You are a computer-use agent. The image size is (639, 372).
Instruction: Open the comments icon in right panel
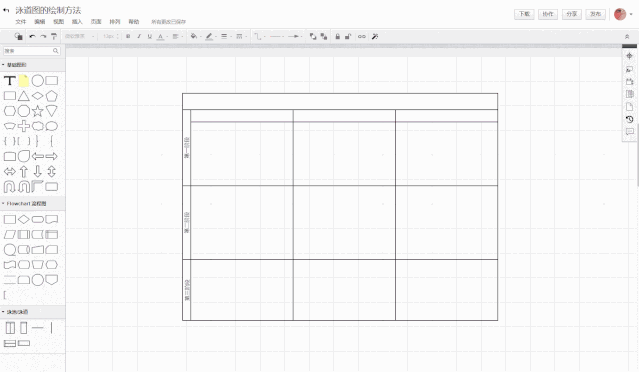(x=629, y=132)
